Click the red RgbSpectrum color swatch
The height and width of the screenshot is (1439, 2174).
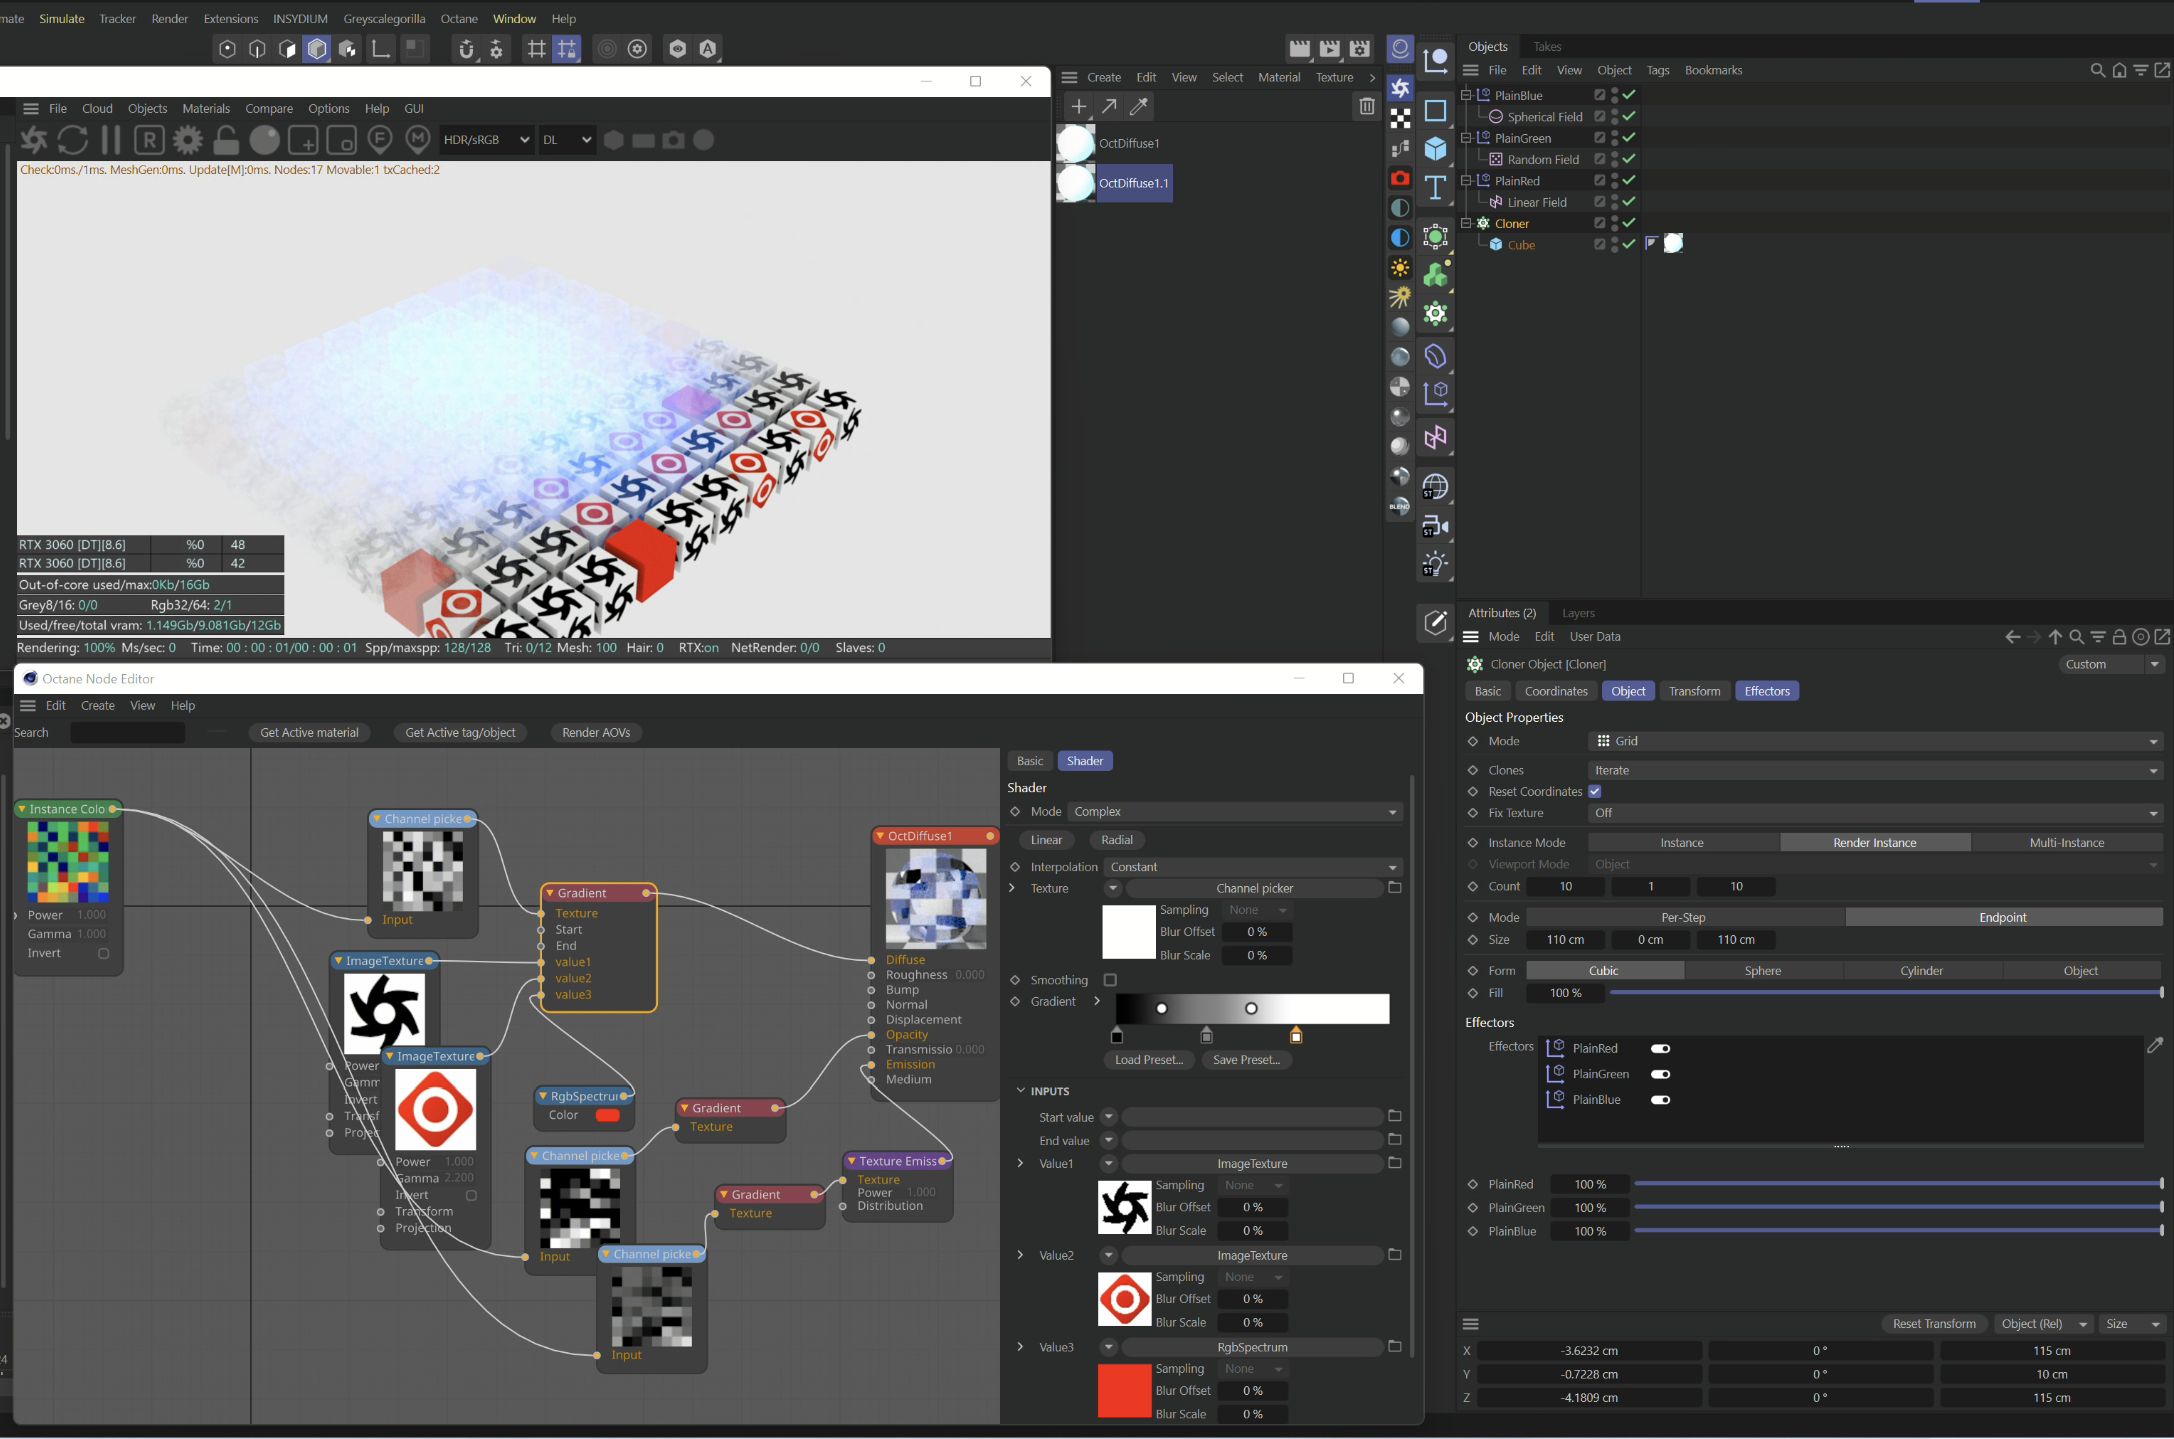607,1115
